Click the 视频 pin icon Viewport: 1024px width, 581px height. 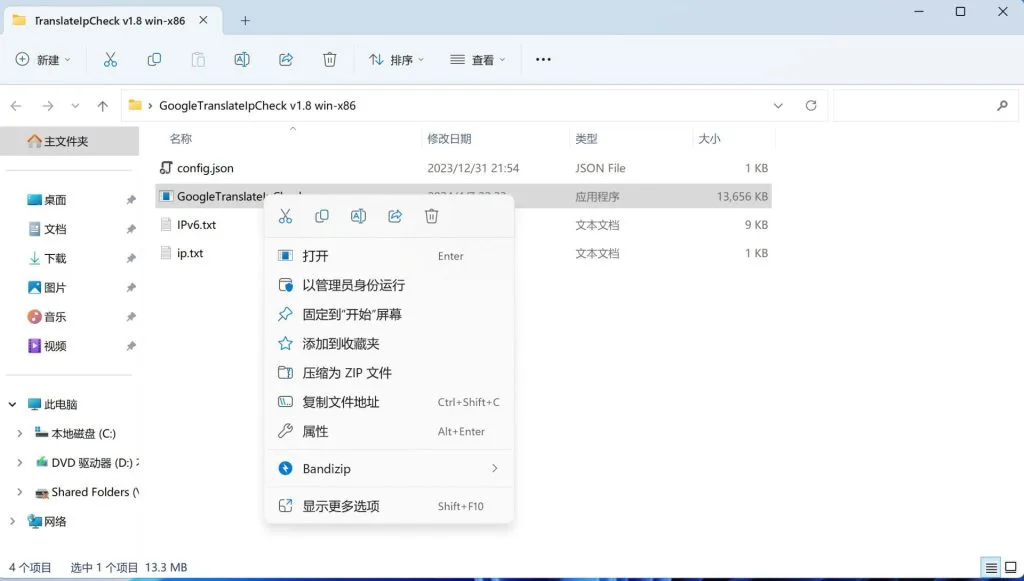(131, 346)
